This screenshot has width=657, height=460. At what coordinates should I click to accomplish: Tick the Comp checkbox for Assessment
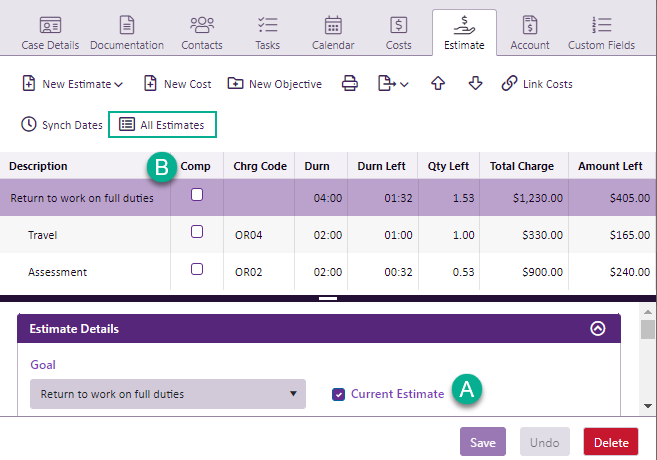coord(197,269)
